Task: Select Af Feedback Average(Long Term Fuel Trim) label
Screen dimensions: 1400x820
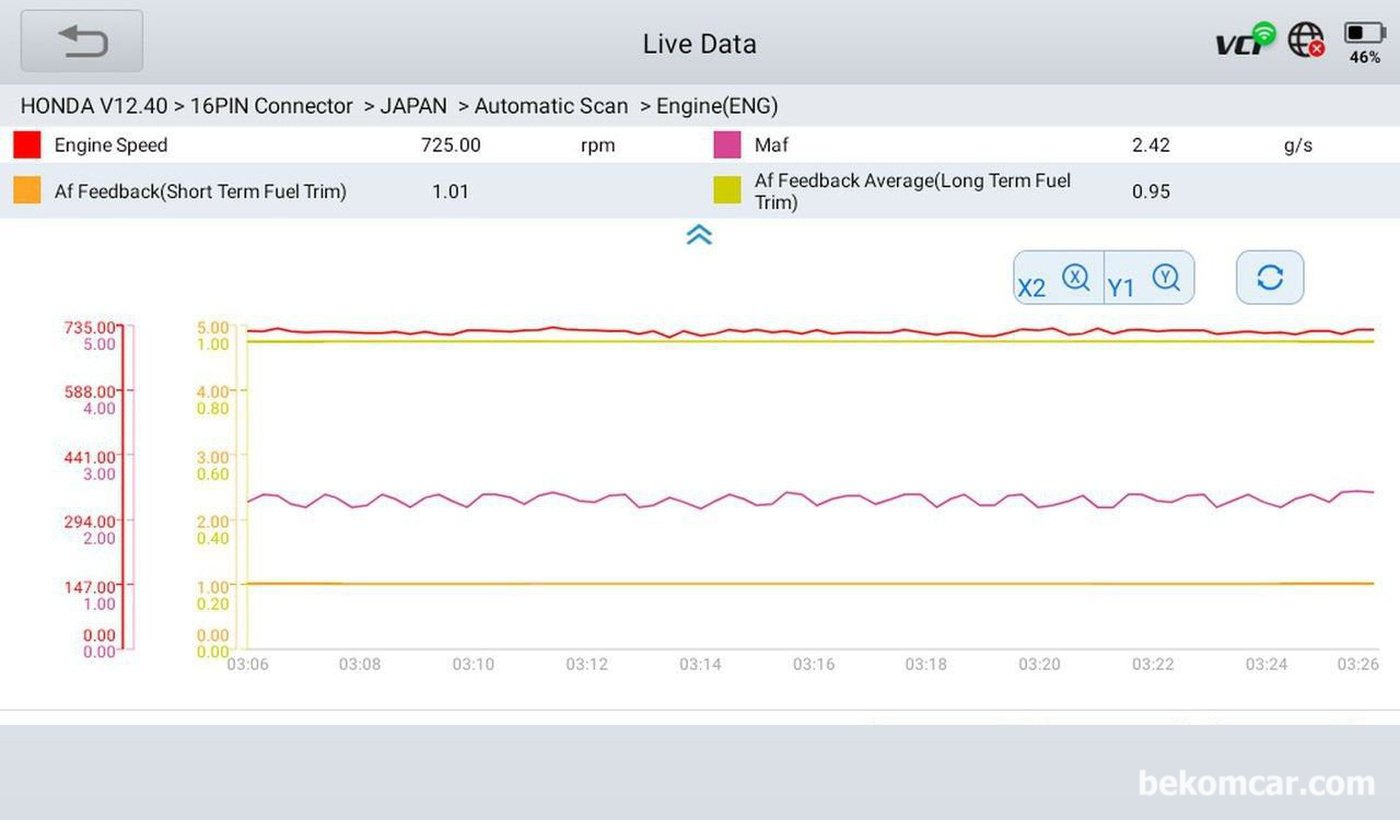Action: click(912, 191)
